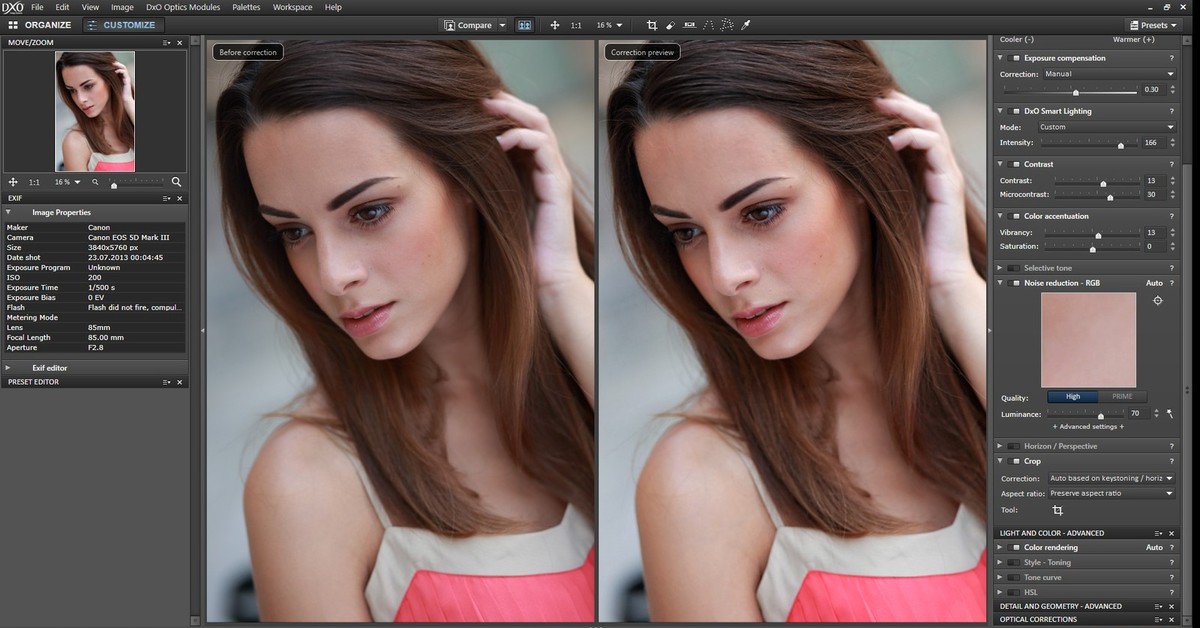Toggle side-by-side view icon
Image resolution: width=1200 pixels, height=628 pixels.
coord(525,25)
